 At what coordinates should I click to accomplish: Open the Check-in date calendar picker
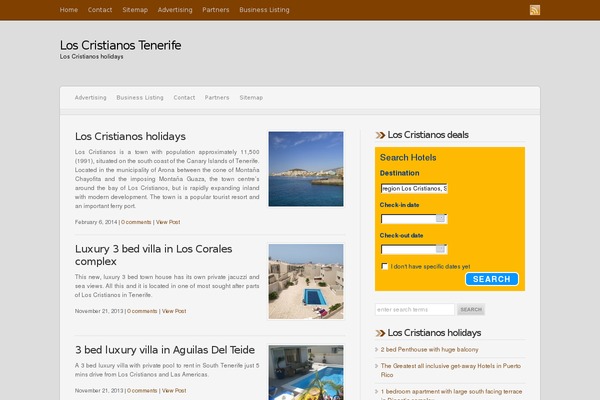click(440, 218)
